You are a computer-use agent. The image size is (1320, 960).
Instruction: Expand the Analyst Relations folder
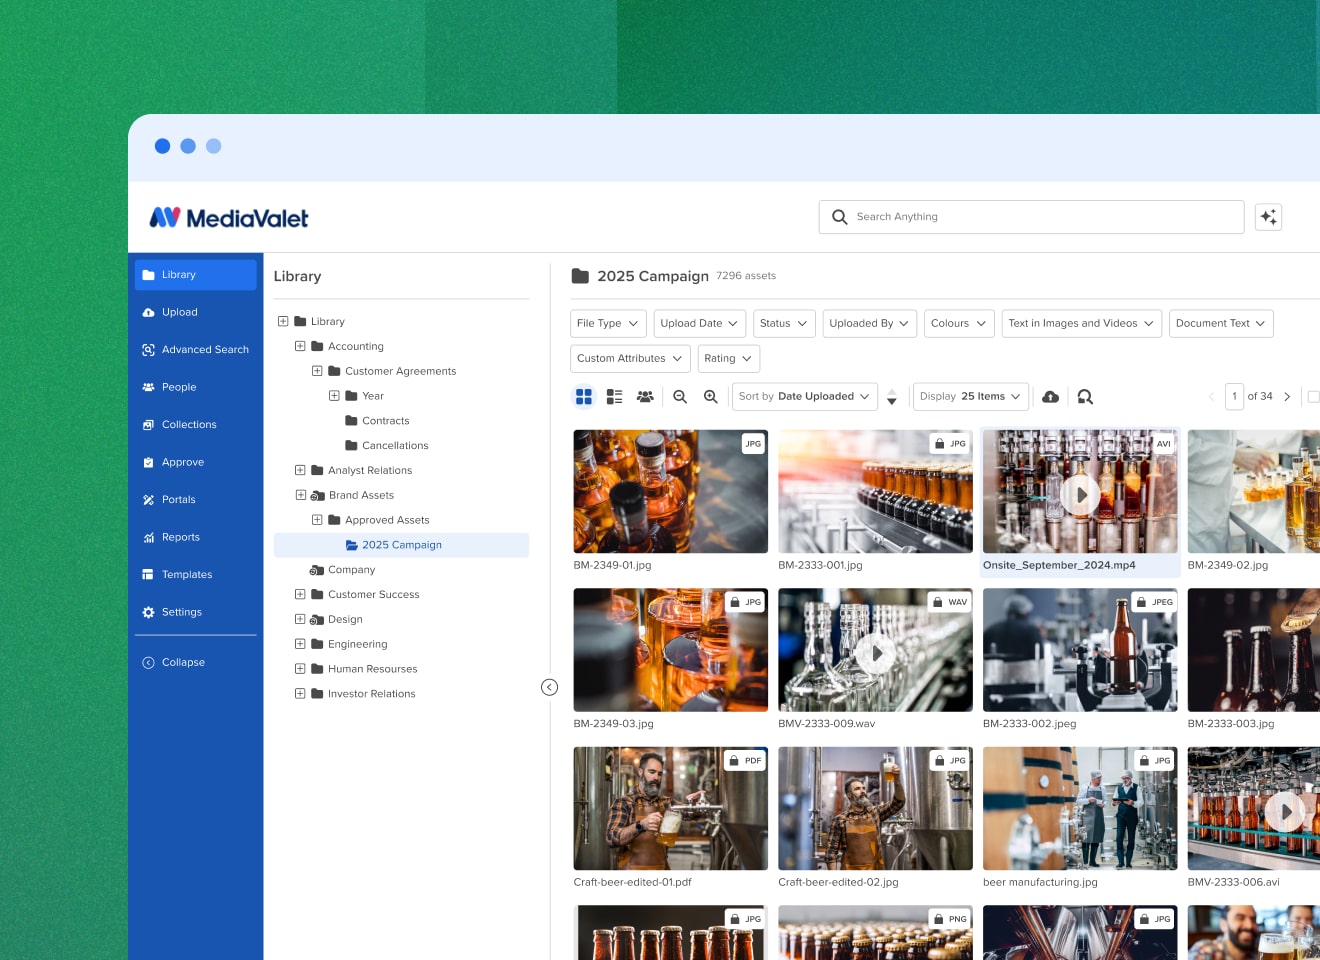click(x=300, y=470)
